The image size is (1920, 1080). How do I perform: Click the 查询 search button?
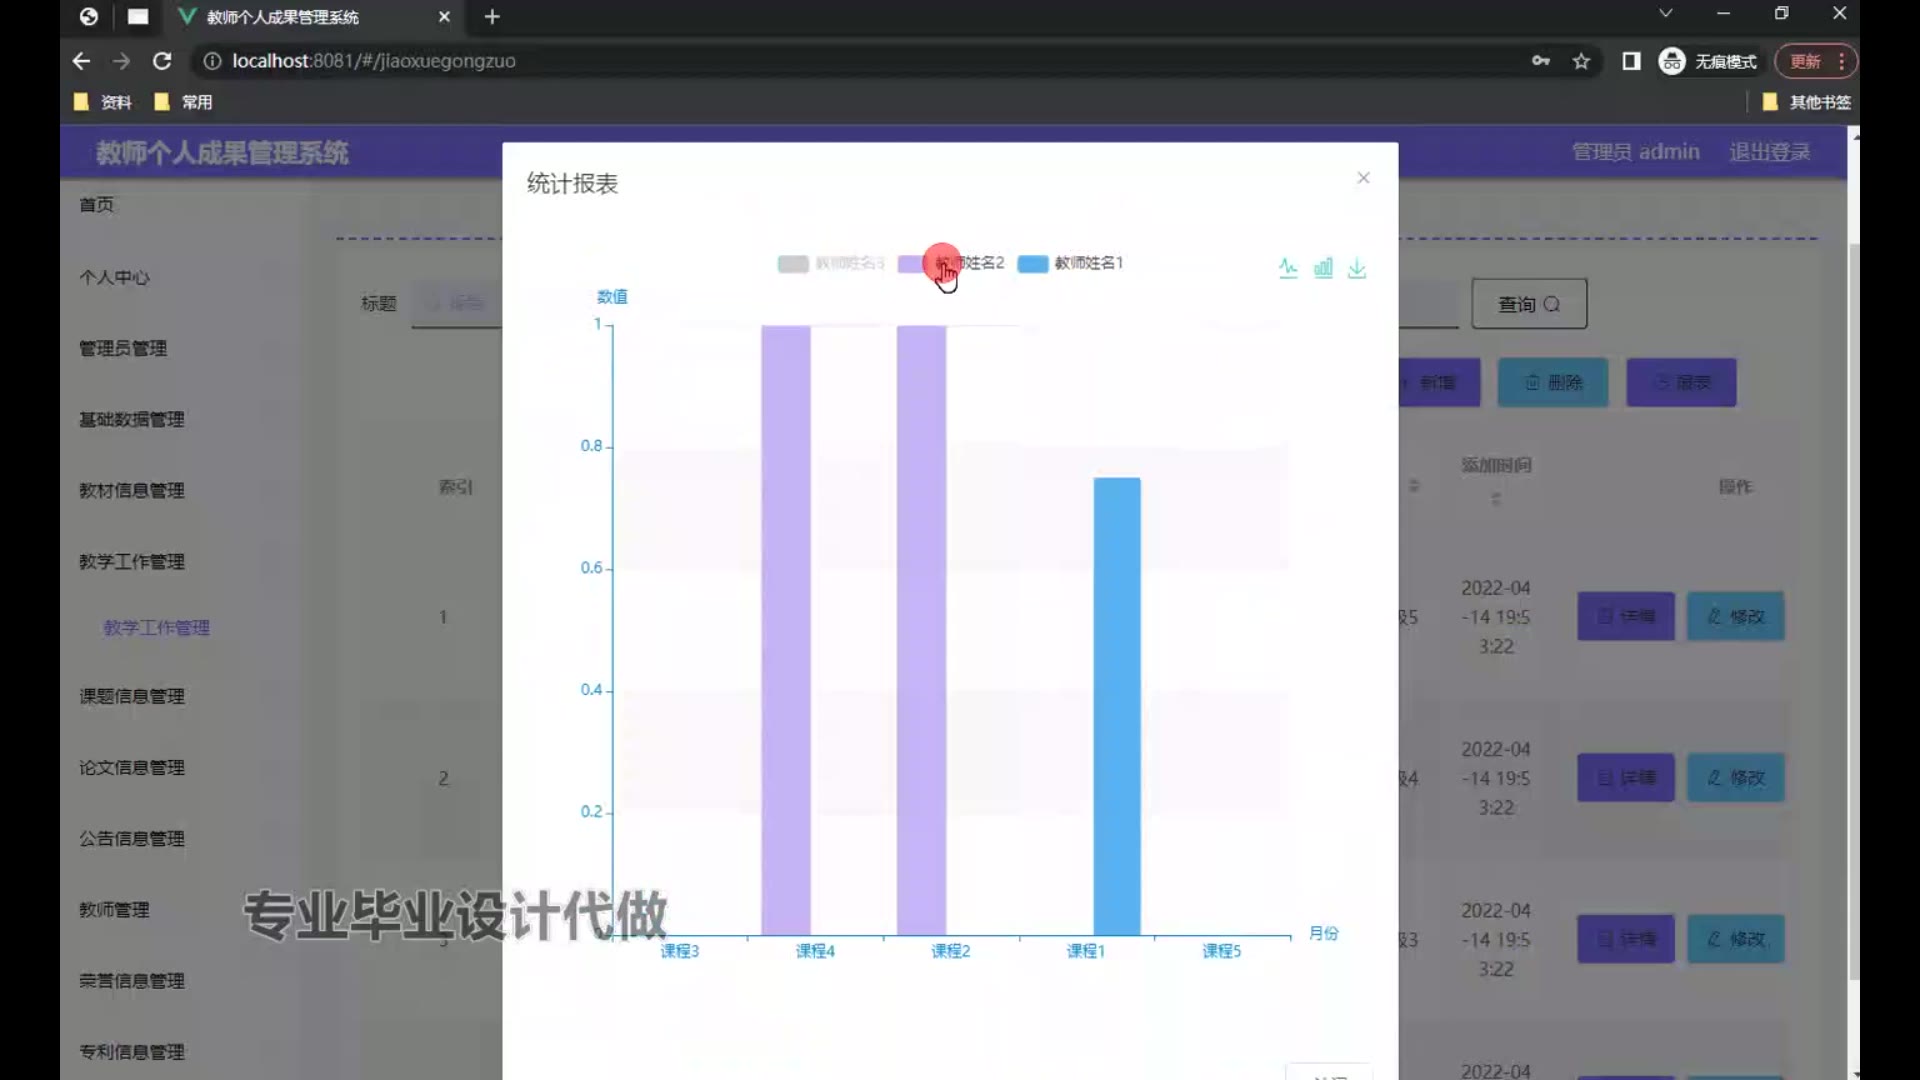[x=1528, y=304]
